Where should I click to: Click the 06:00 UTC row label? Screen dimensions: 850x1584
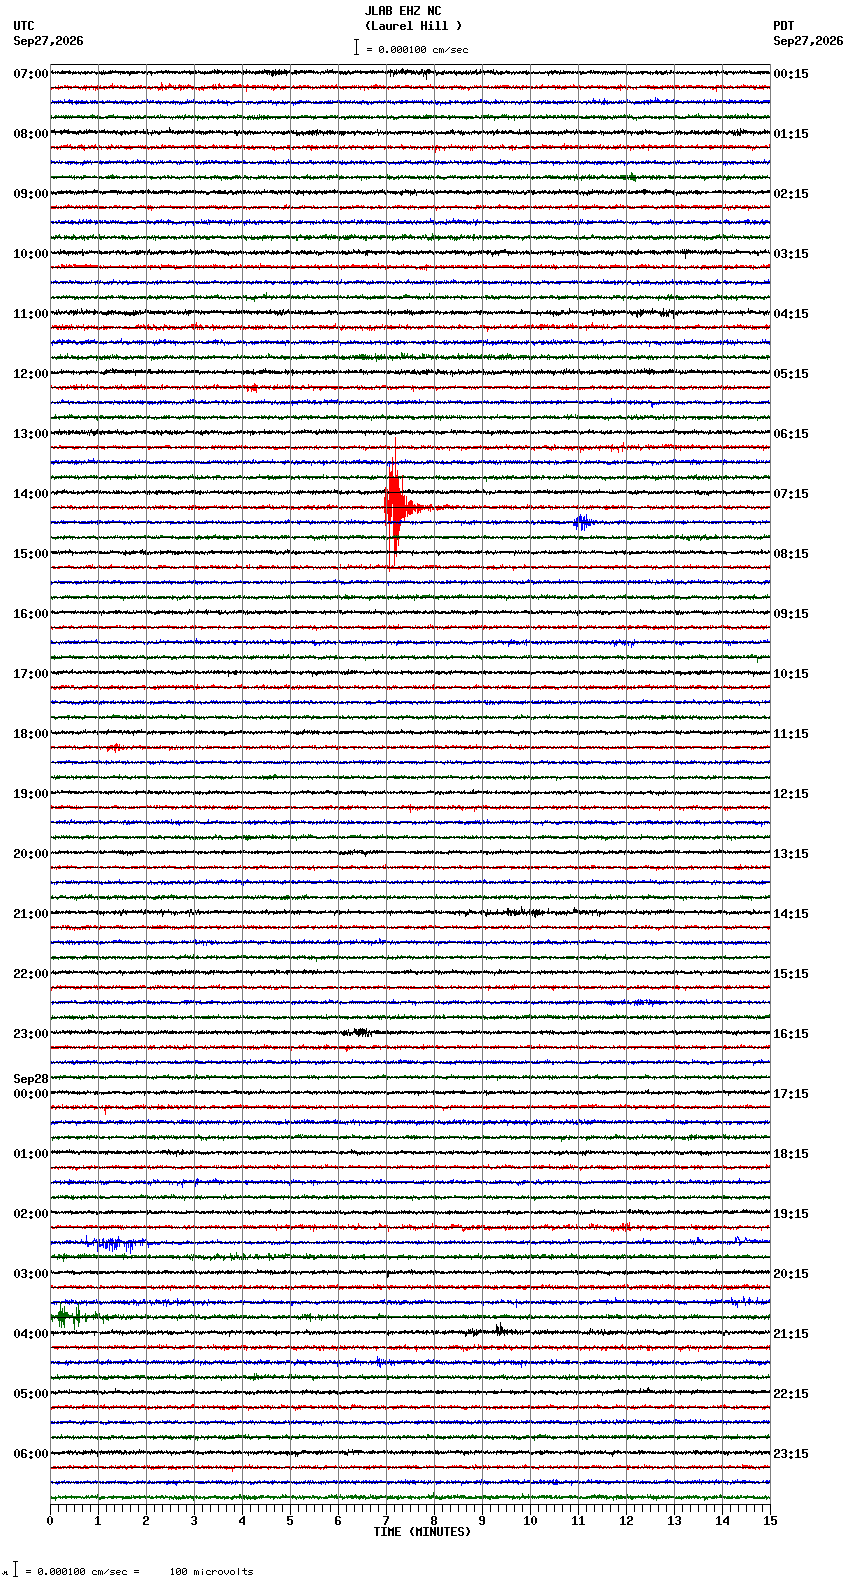(x=31, y=1454)
